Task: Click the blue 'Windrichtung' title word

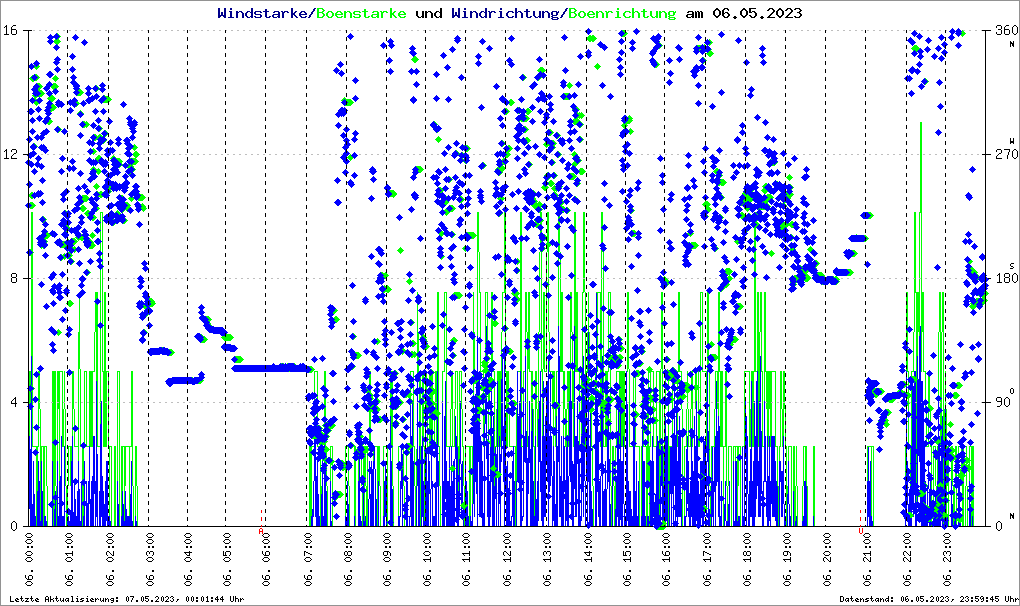Action: tap(506, 13)
